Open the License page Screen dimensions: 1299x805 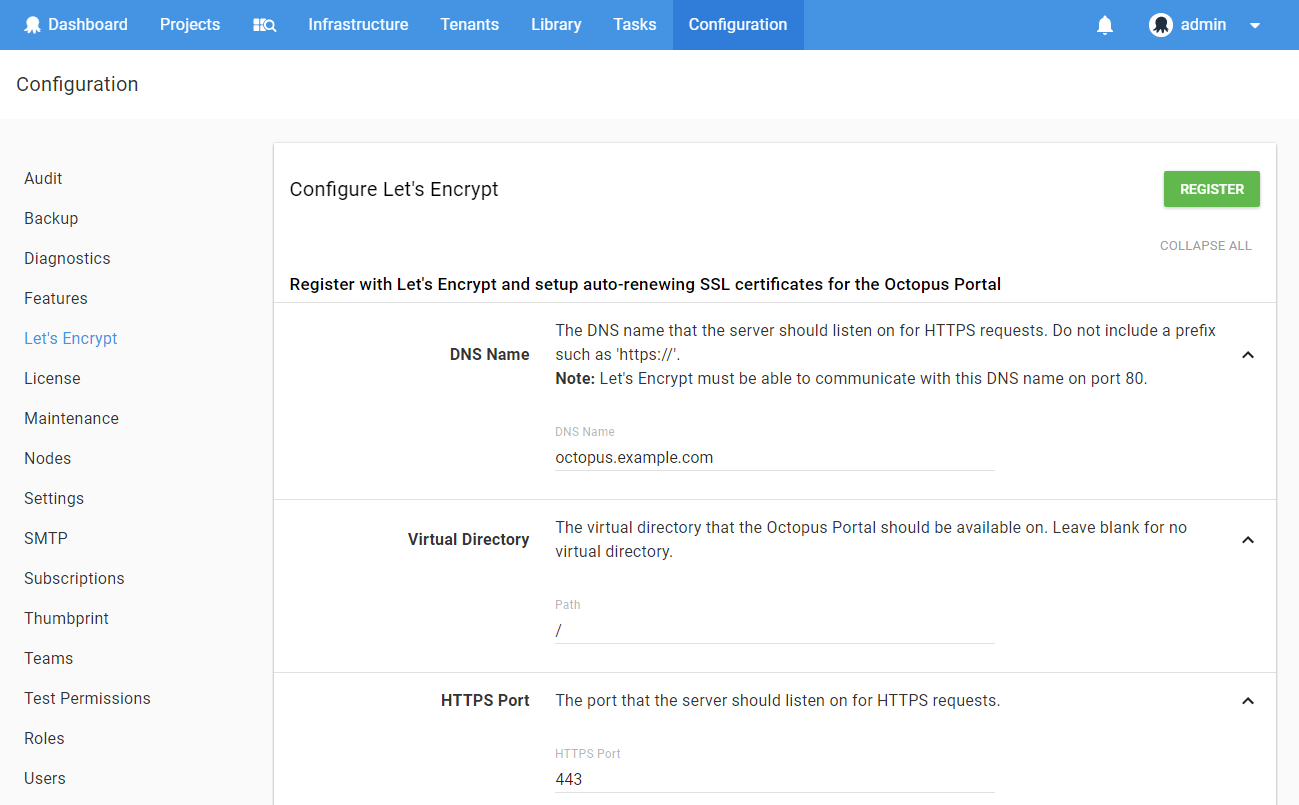click(x=52, y=378)
